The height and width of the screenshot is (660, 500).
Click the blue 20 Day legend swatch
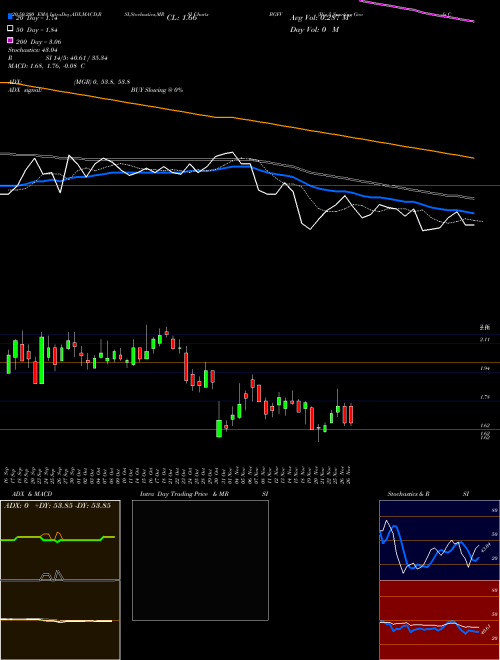[10, 17]
